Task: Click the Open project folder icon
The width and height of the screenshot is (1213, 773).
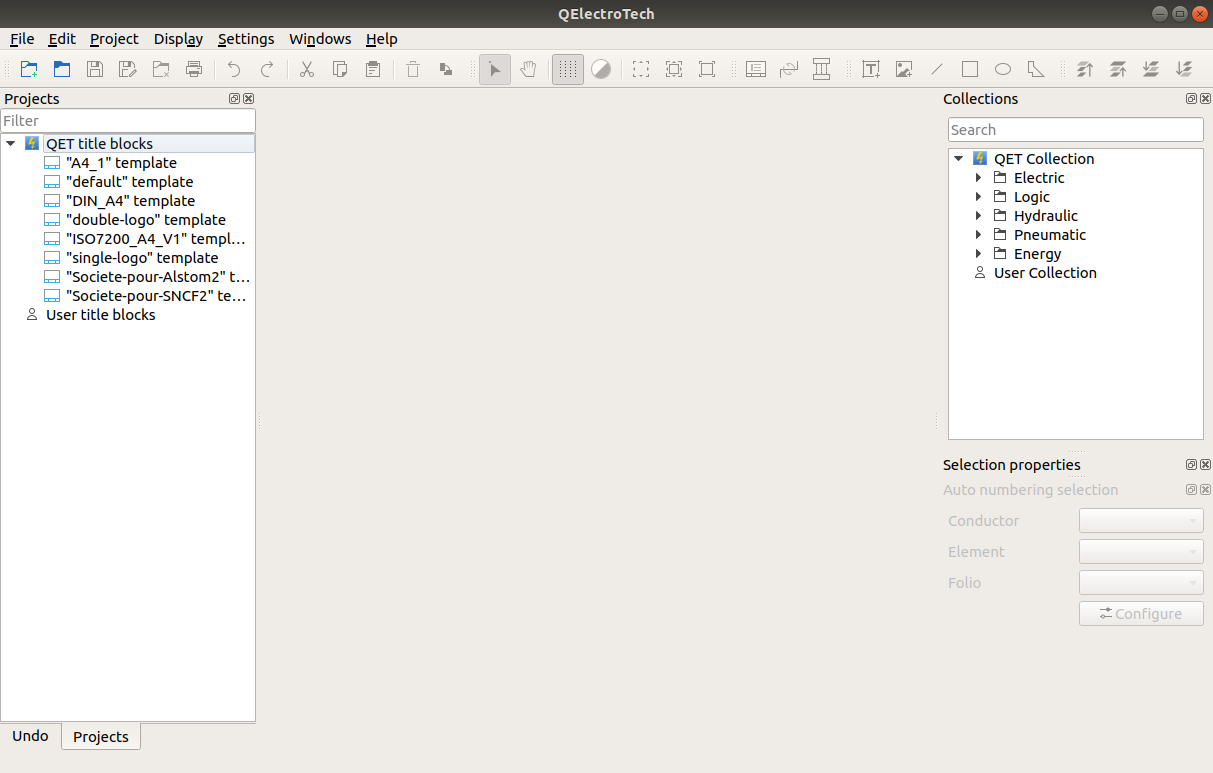Action: (x=62, y=69)
